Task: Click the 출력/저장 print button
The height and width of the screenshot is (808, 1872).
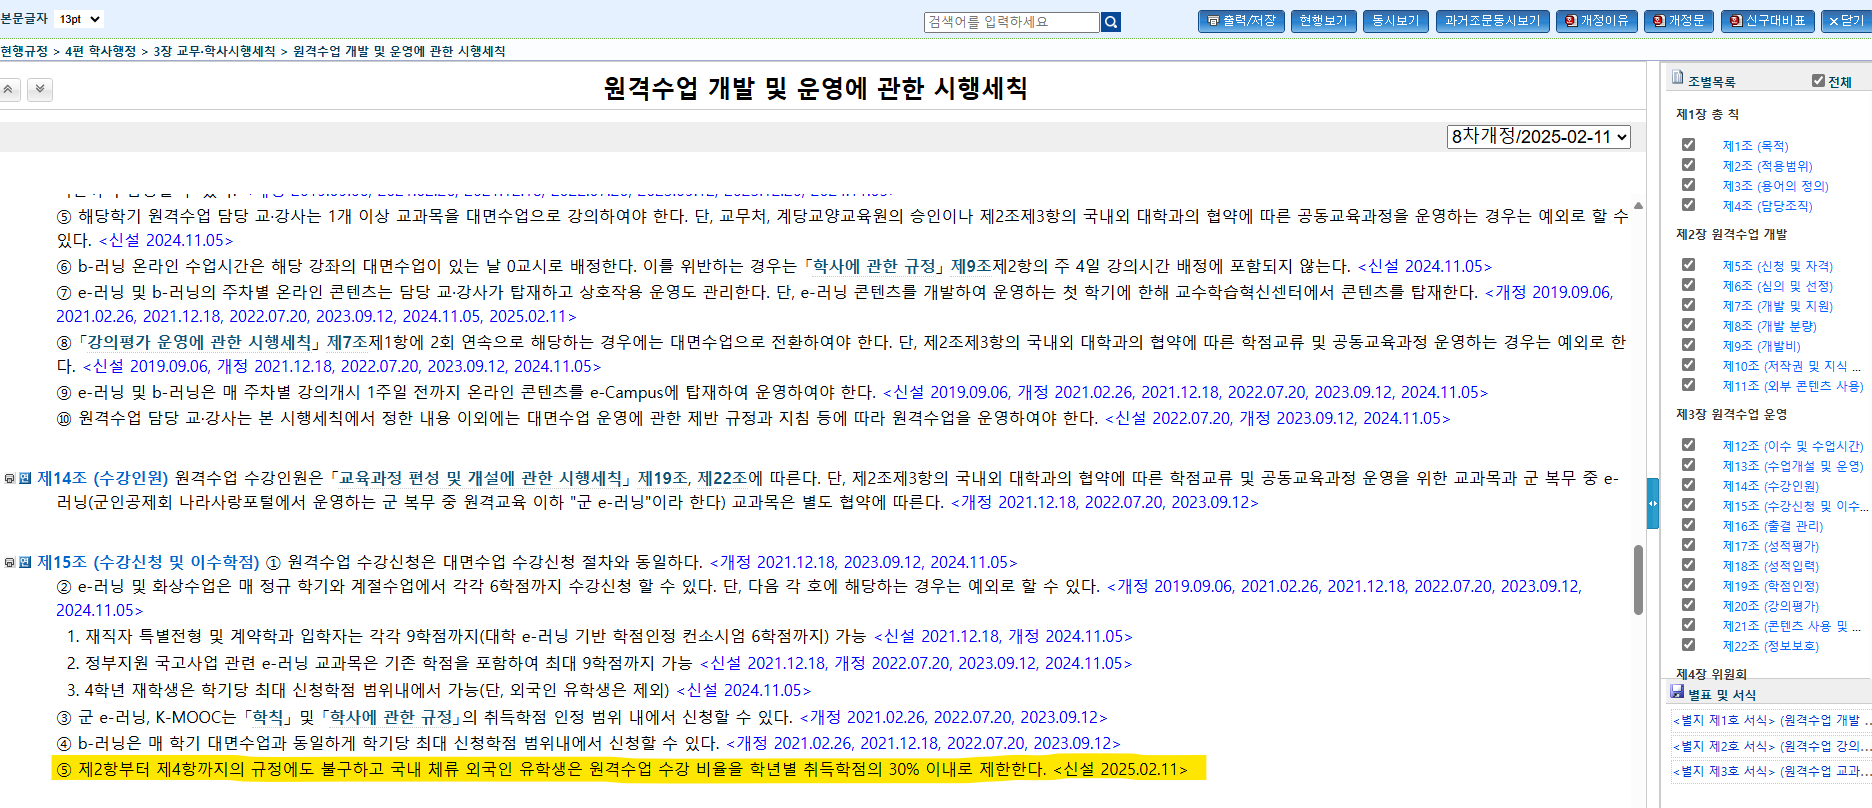Action: point(1242,21)
